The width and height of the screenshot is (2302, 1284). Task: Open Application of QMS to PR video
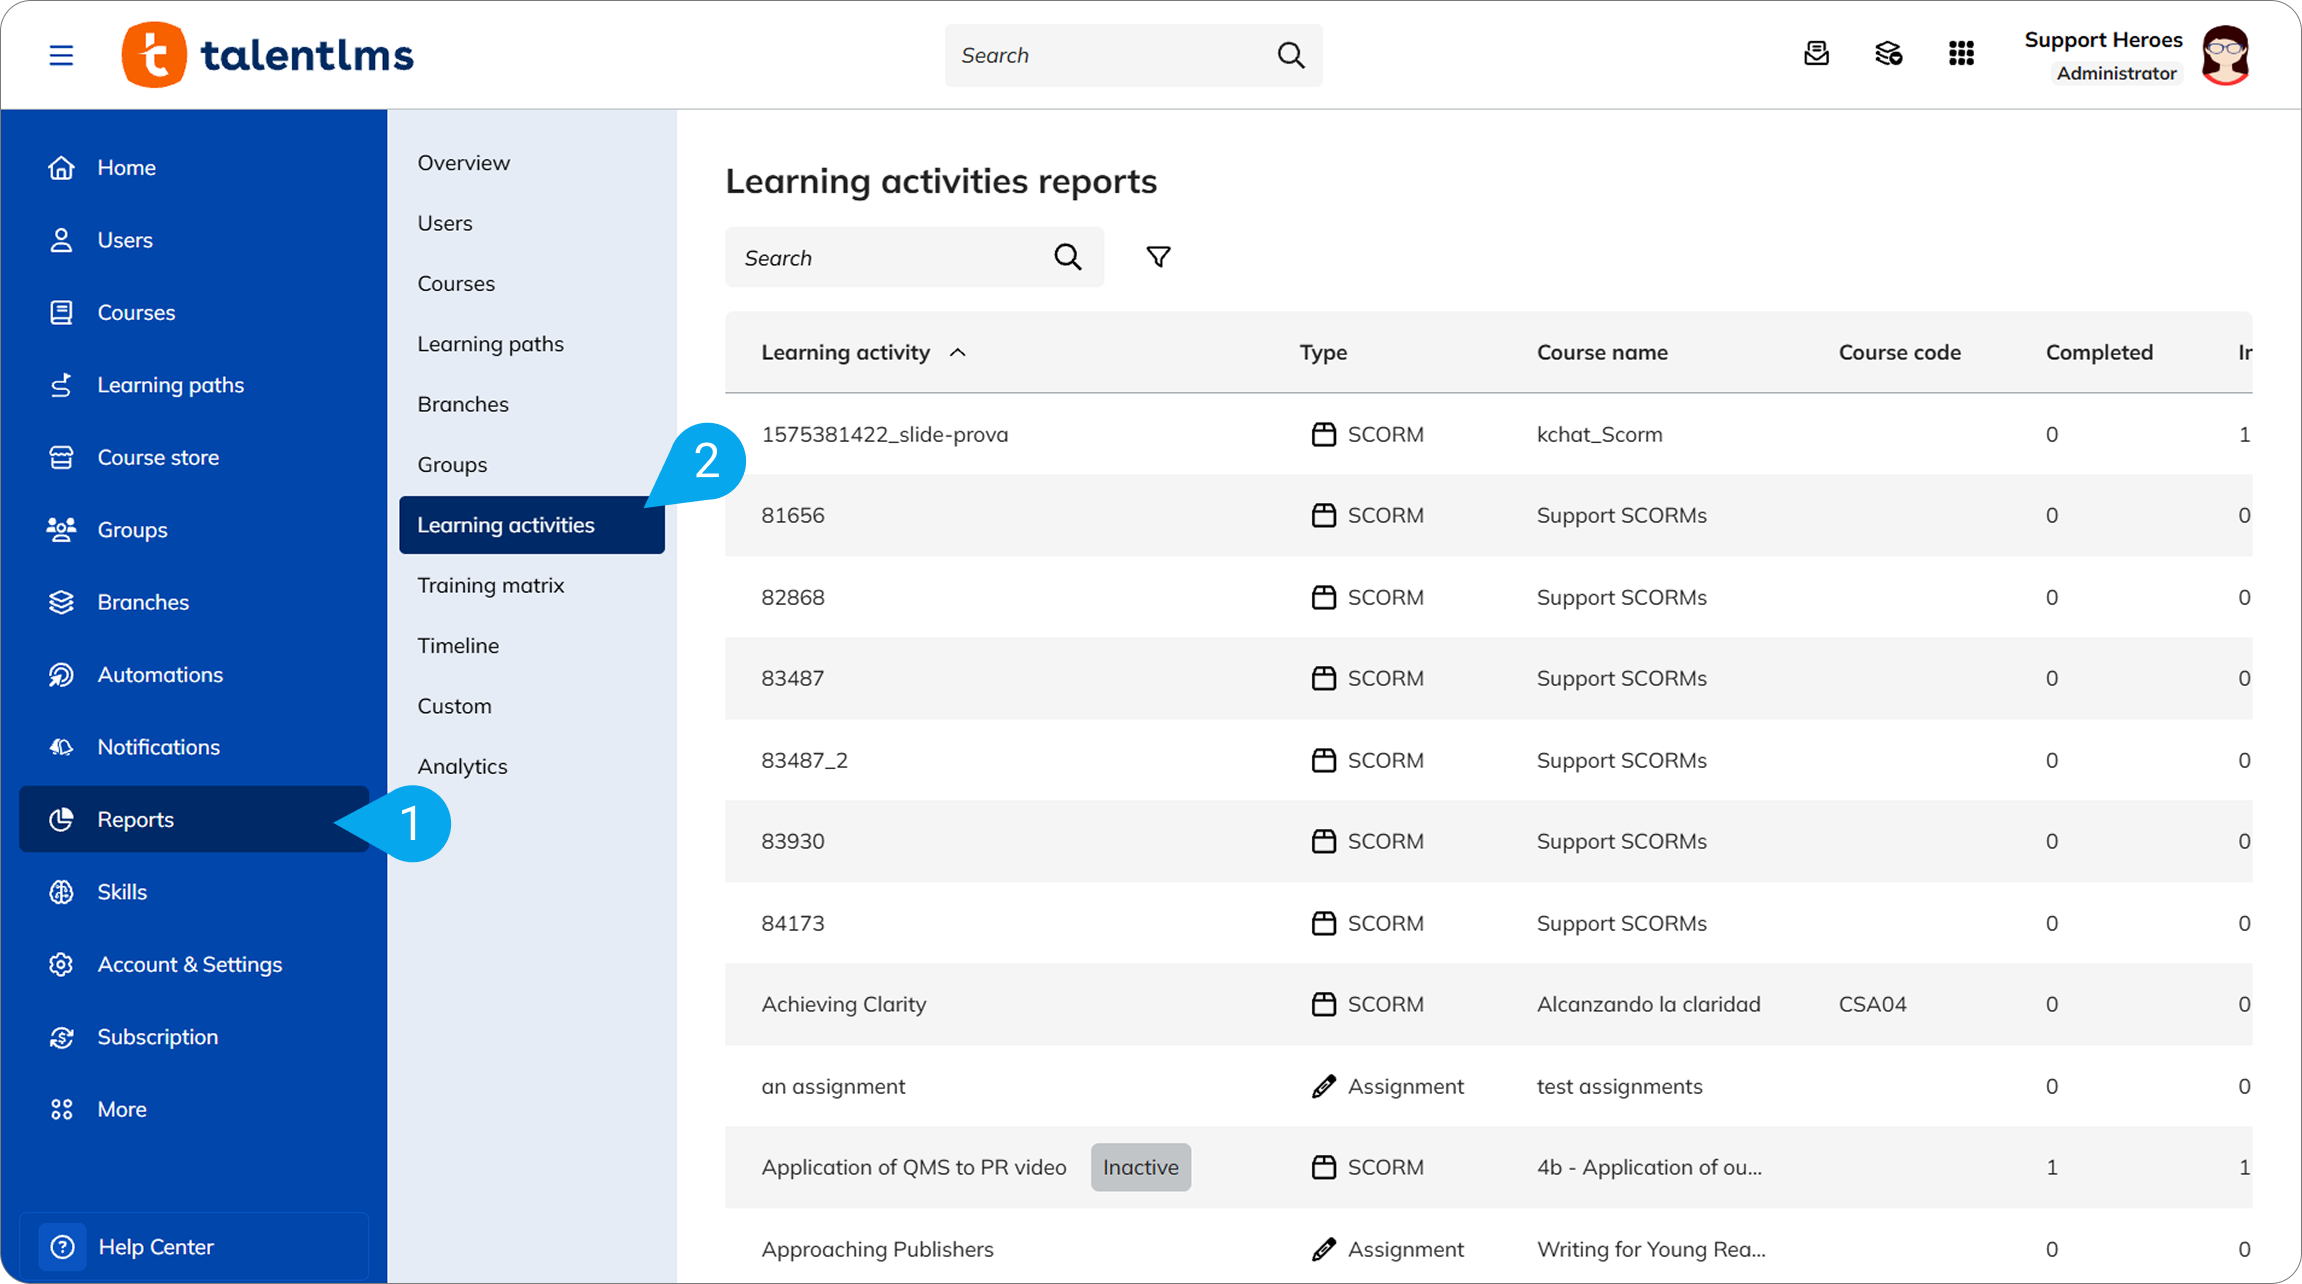tap(914, 1167)
